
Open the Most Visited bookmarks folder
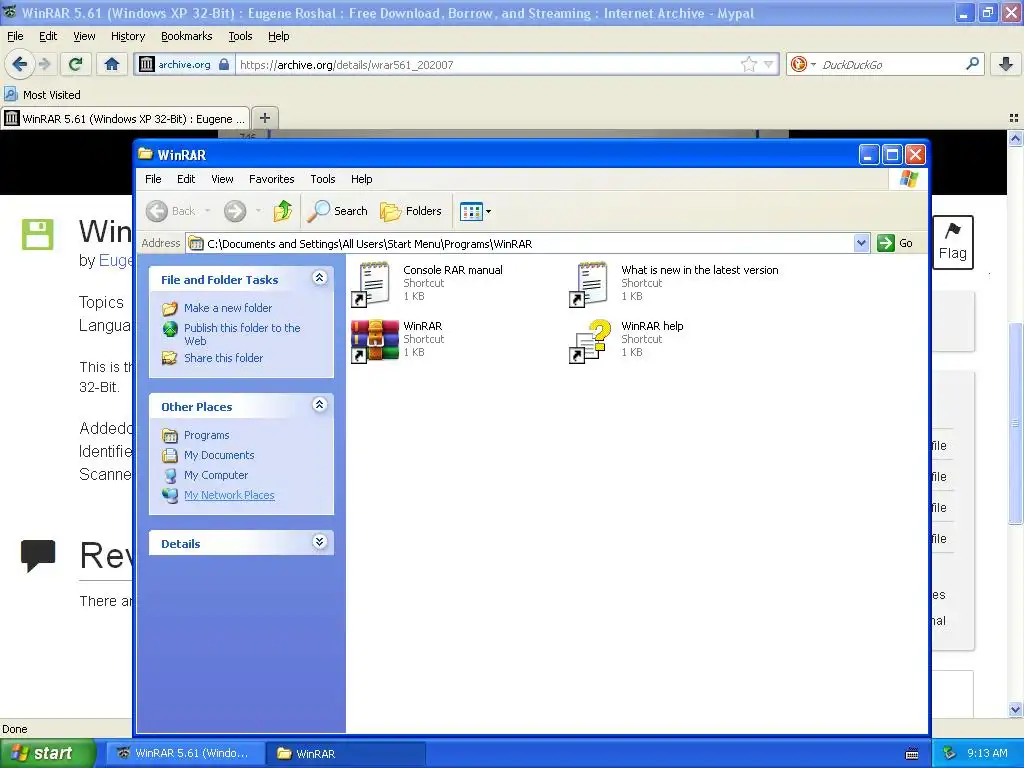(x=43, y=95)
